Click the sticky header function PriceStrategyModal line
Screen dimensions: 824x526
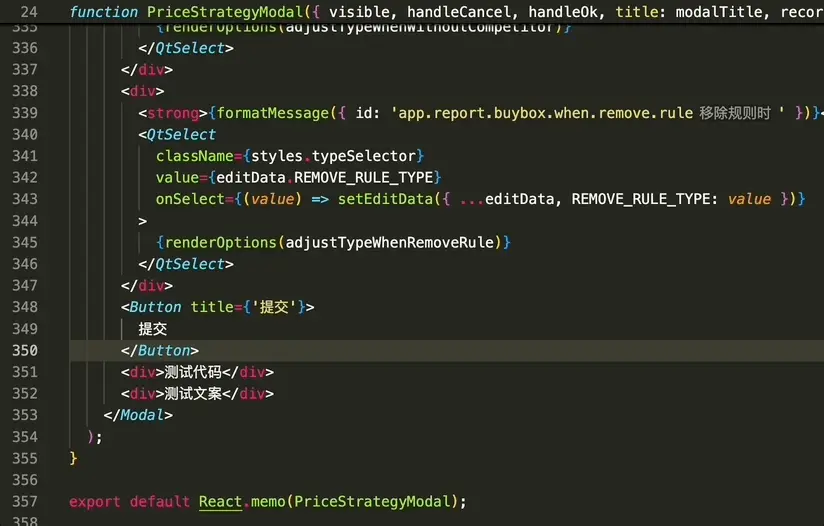[x=412, y=12]
